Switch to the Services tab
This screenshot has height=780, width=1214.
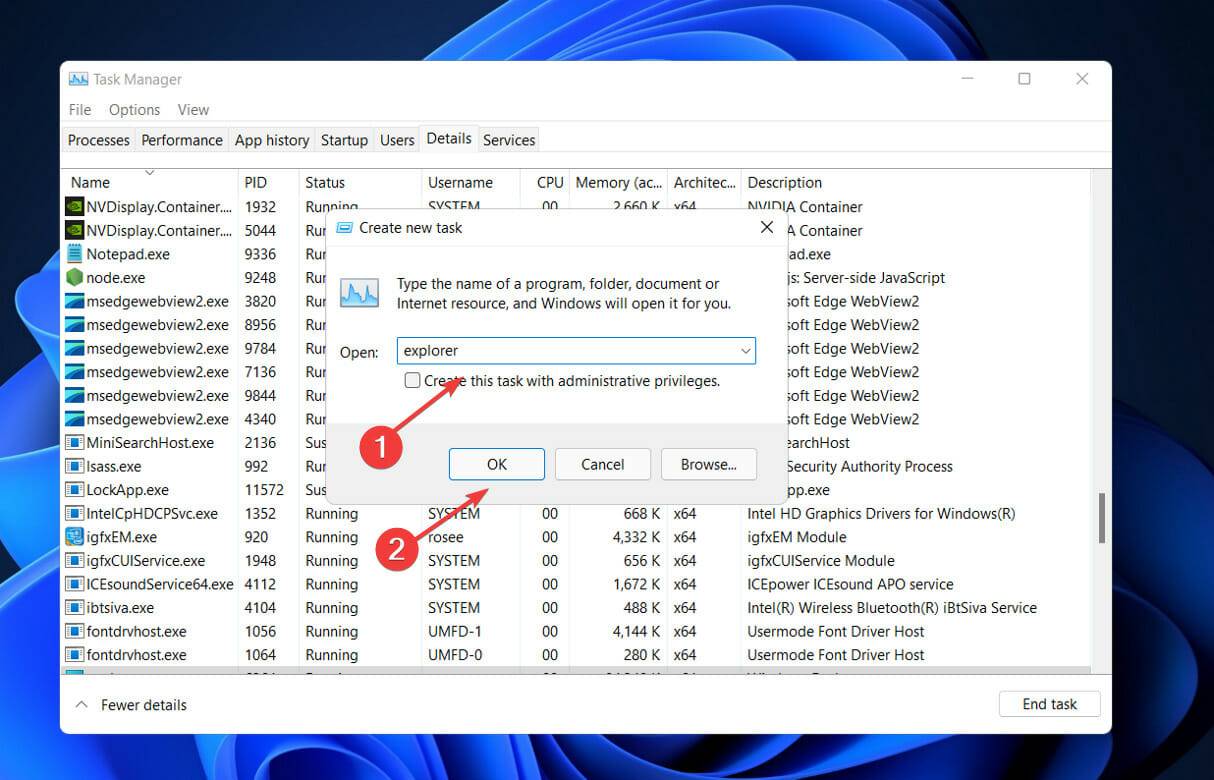tap(508, 139)
